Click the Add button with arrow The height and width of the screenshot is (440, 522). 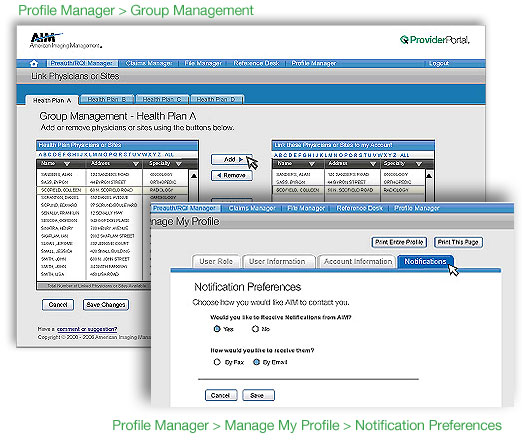[x=232, y=159]
